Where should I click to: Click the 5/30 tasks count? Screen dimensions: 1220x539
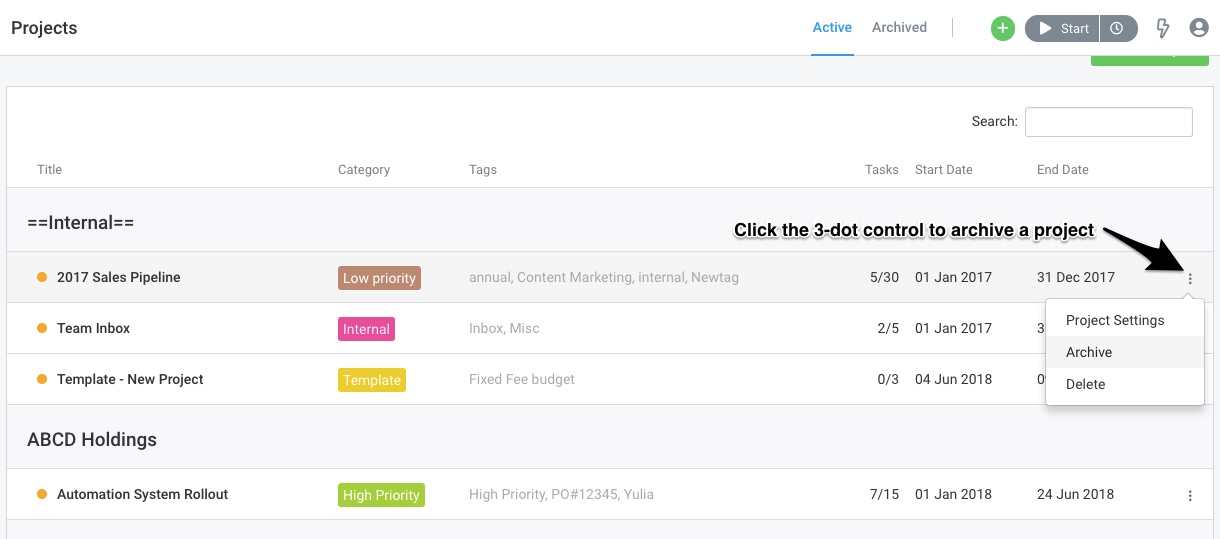pyautogui.click(x=884, y=277)
